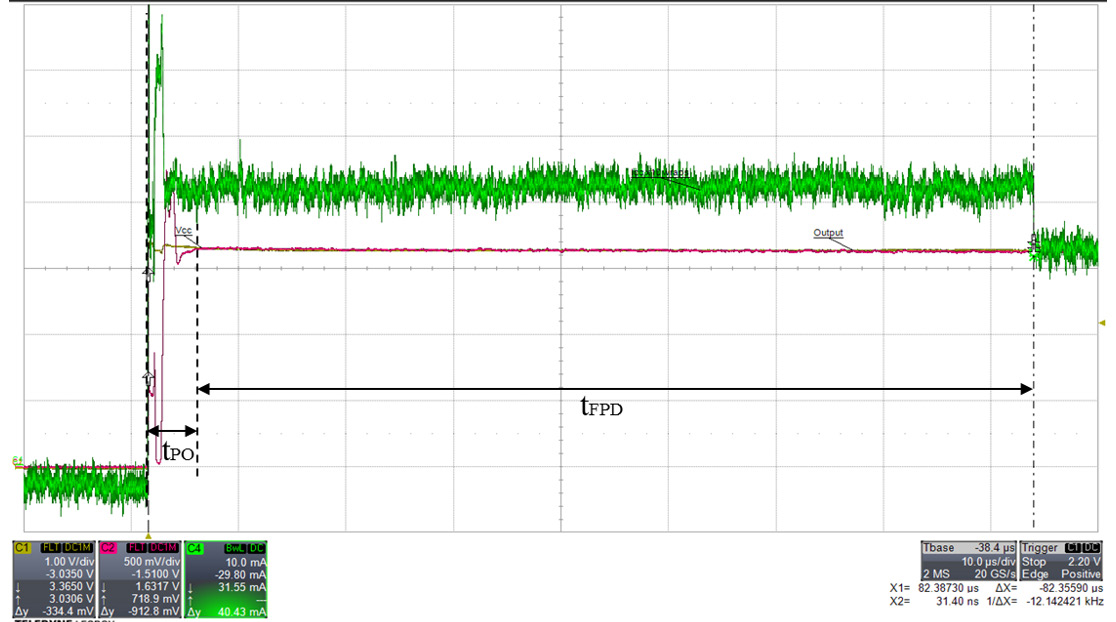Click the yellow C1 channel badge
1116x622 pixels.
coord(21,547)
